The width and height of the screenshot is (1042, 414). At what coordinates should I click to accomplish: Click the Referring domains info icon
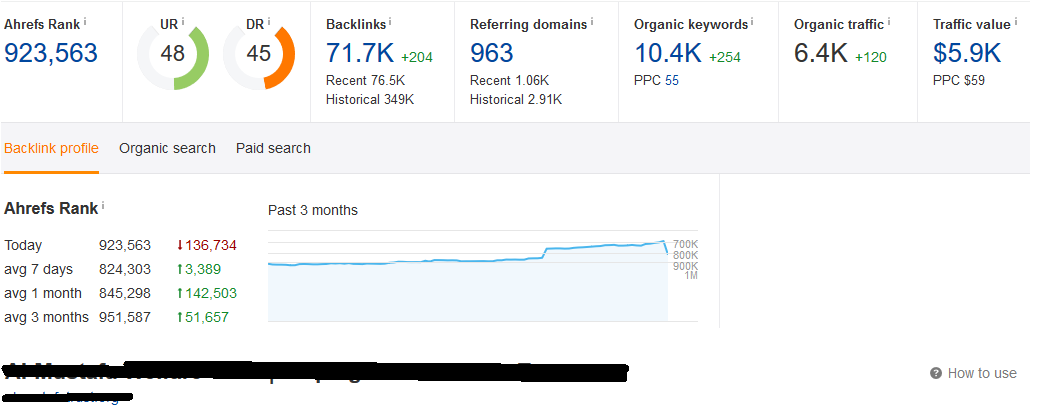tap(592, 20)
